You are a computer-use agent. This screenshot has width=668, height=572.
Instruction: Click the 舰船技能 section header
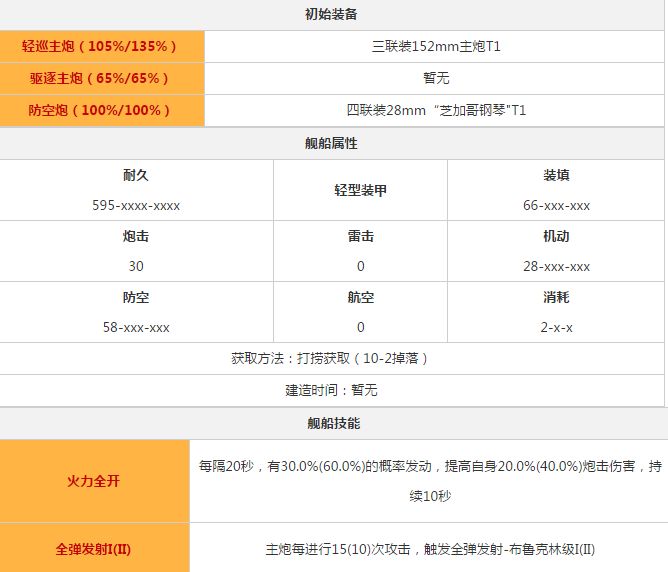(x=332, y=423)
